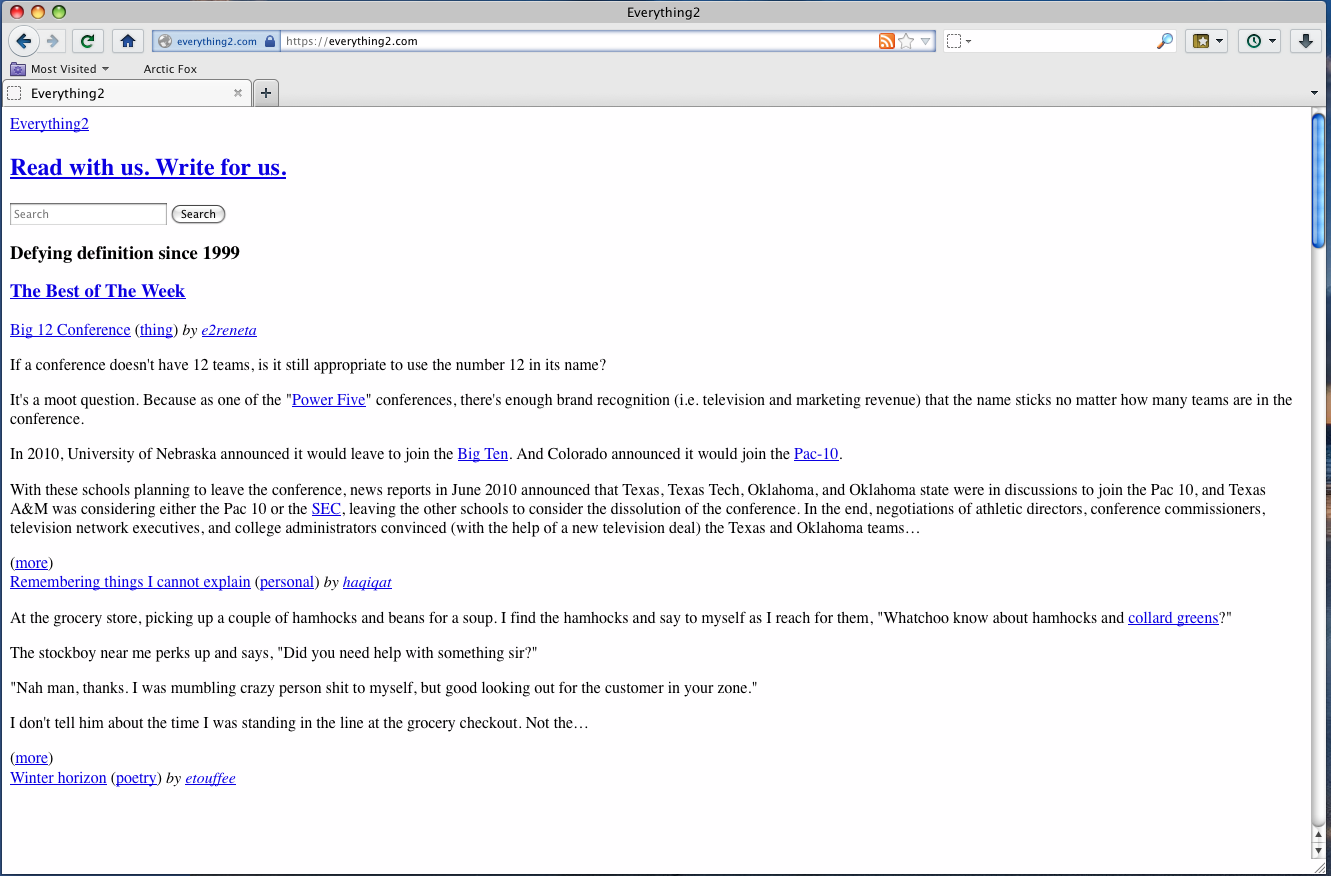Screen dimensions: 1331x876
Task: Open the search engine selector dropdown
Action: tap(959, 41)
